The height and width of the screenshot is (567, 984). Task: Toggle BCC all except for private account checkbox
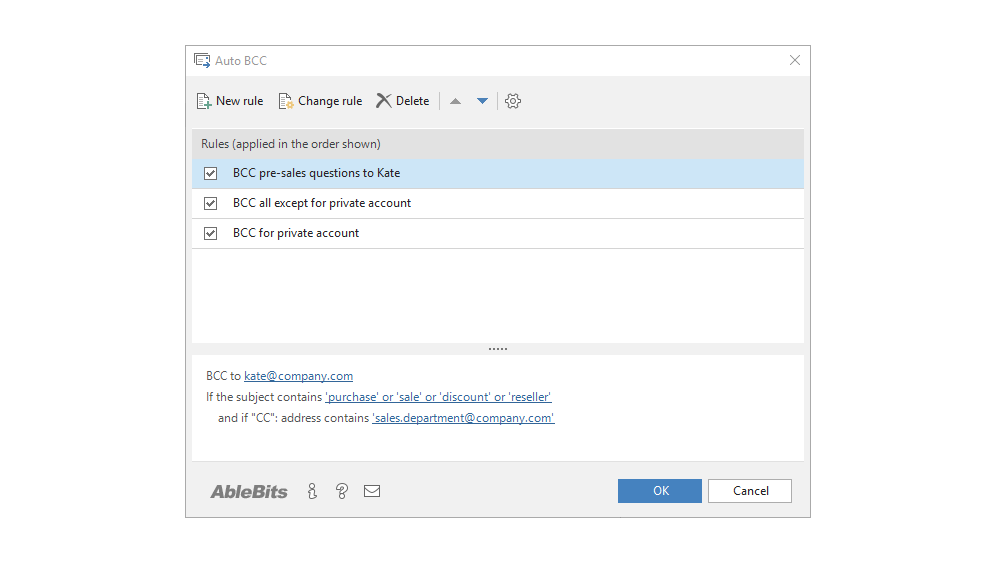(x=210, y=203)
